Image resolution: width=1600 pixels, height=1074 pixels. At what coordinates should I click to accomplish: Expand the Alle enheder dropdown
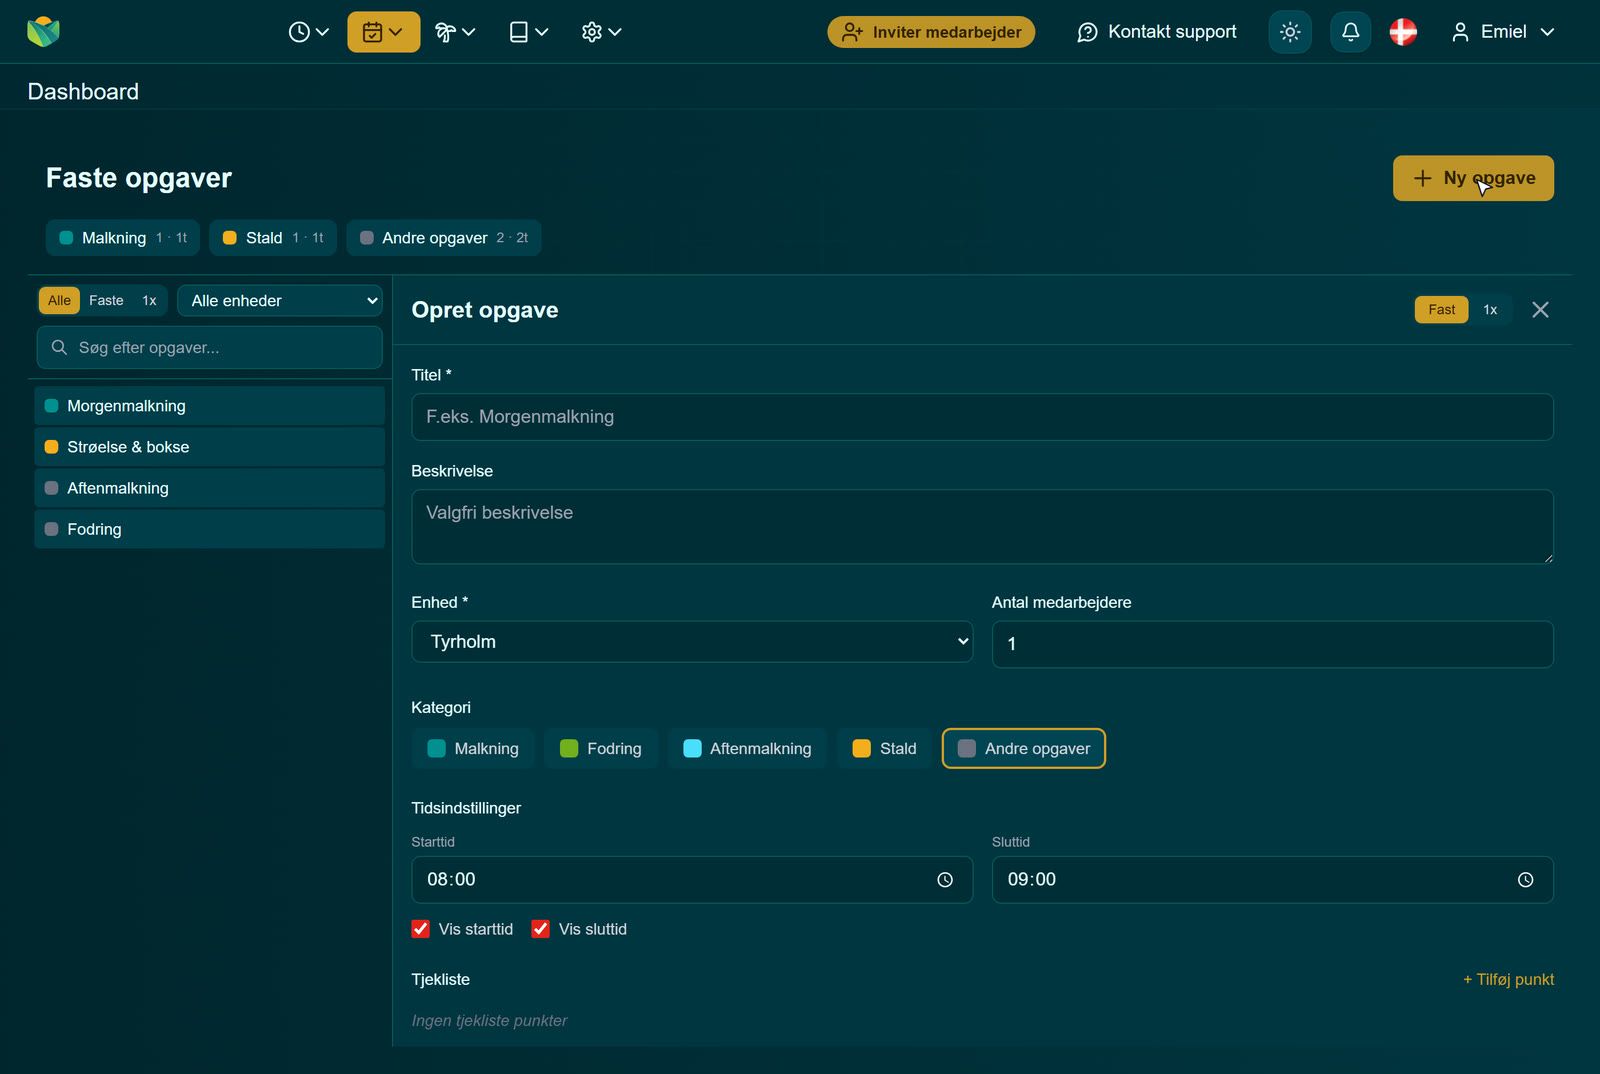[280, 301]
